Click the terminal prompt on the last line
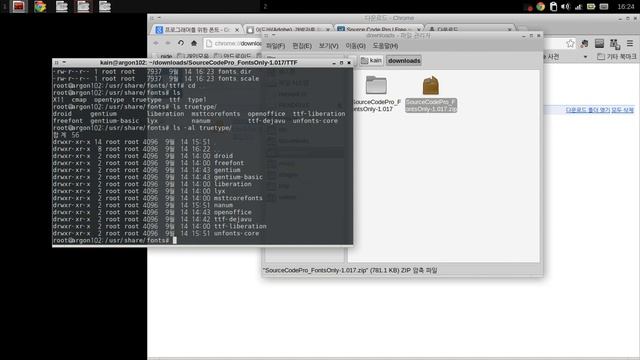 tap(111, 240)
